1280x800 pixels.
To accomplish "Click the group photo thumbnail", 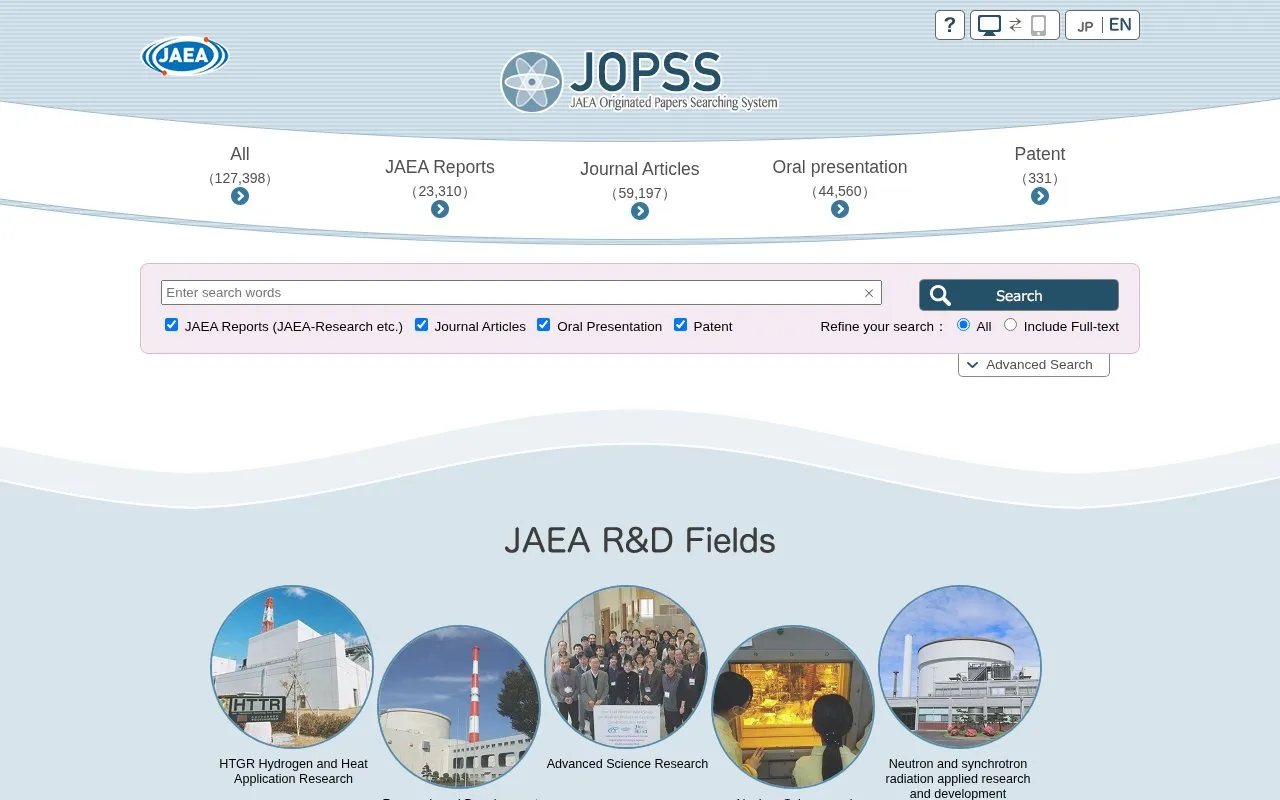I will pyautogui.click(x=626, y=667).
